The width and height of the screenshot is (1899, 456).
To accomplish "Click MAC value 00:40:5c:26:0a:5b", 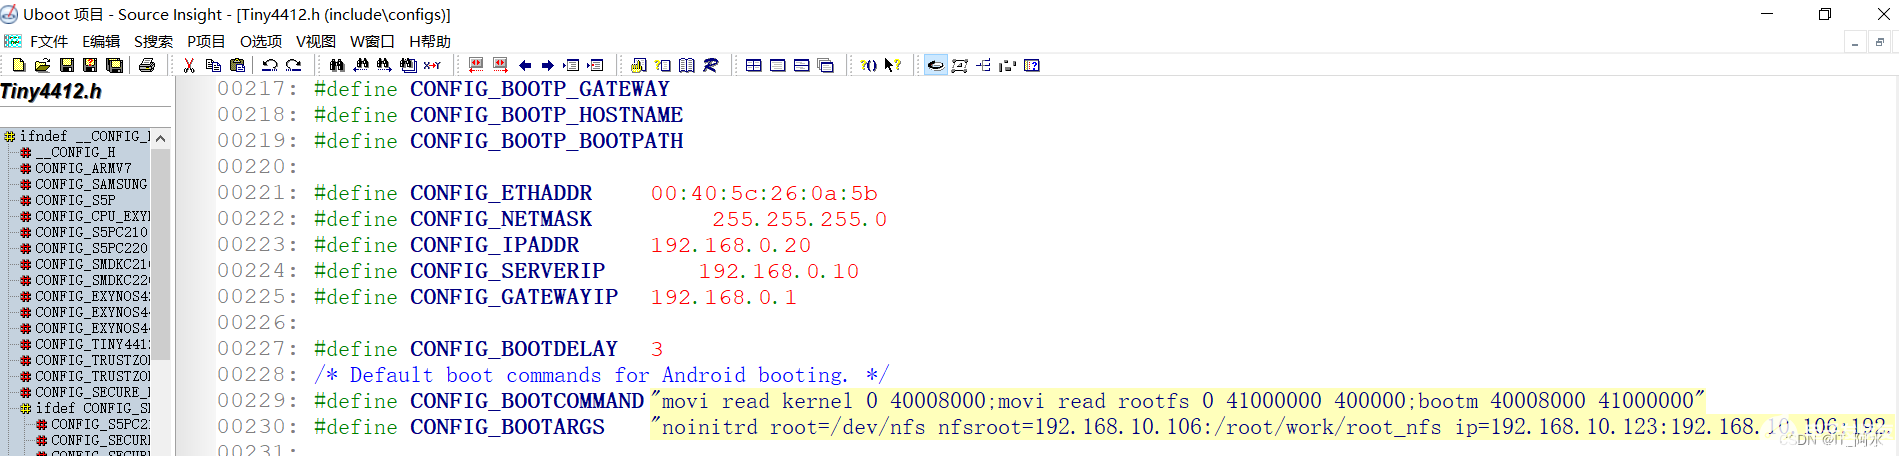I will [x=764, y=193].
